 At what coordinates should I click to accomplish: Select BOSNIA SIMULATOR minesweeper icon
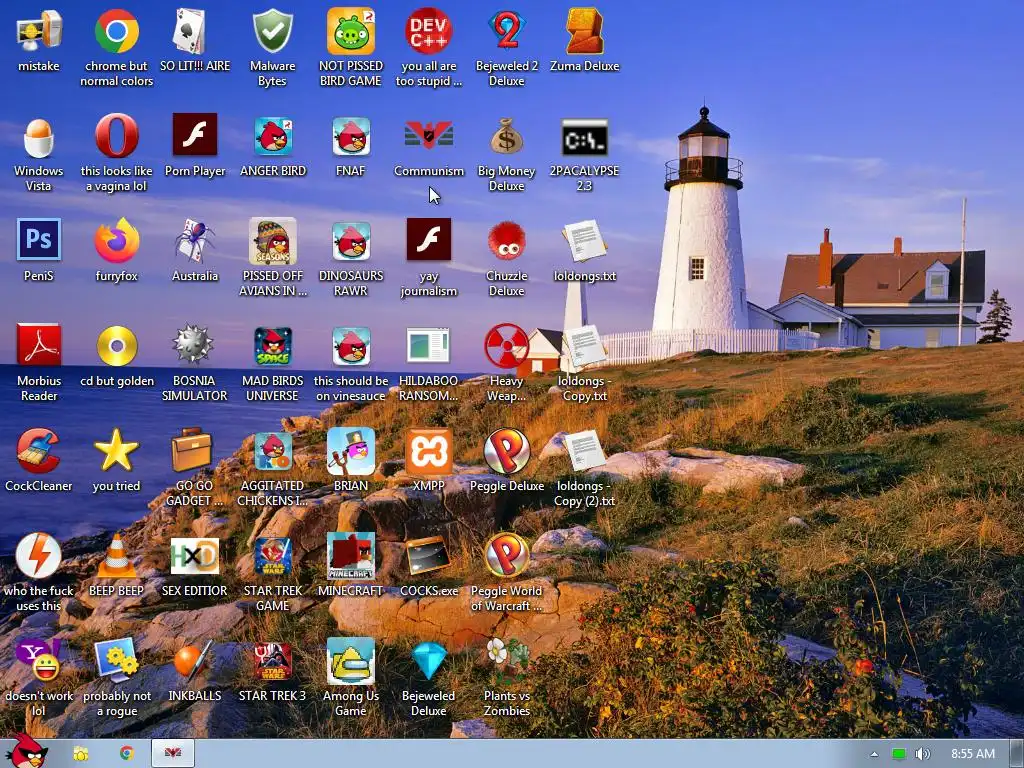tap(194, 345)
